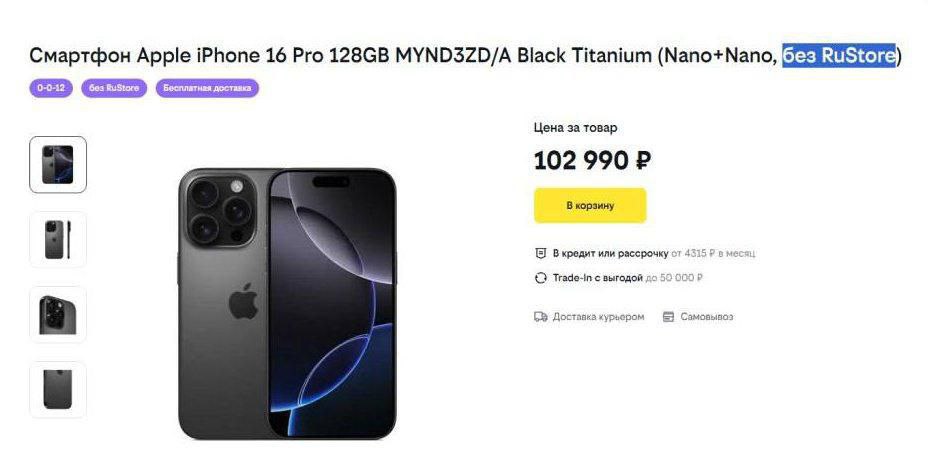The height and width of the screenshot is (476, 928).
Task: Click the main iPhone 16 Pro product image
Action: click(x=287, y=304)
